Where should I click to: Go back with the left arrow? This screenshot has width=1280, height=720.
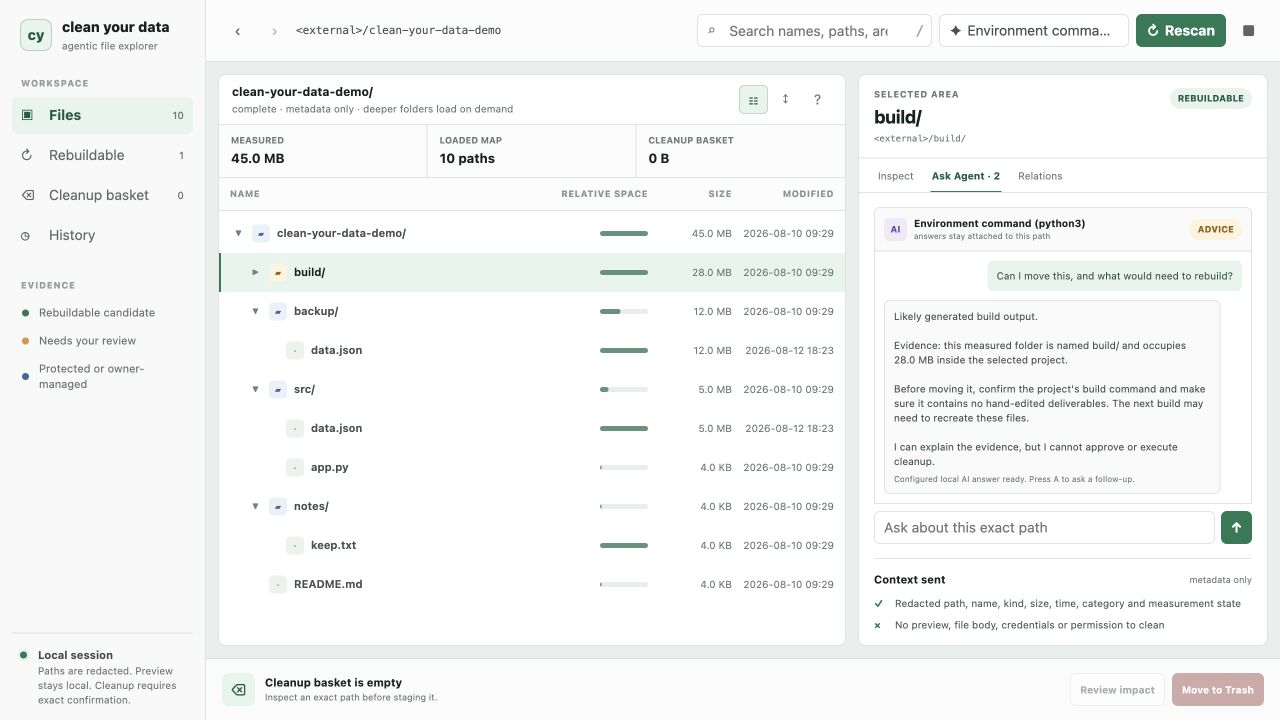point(238,31)
